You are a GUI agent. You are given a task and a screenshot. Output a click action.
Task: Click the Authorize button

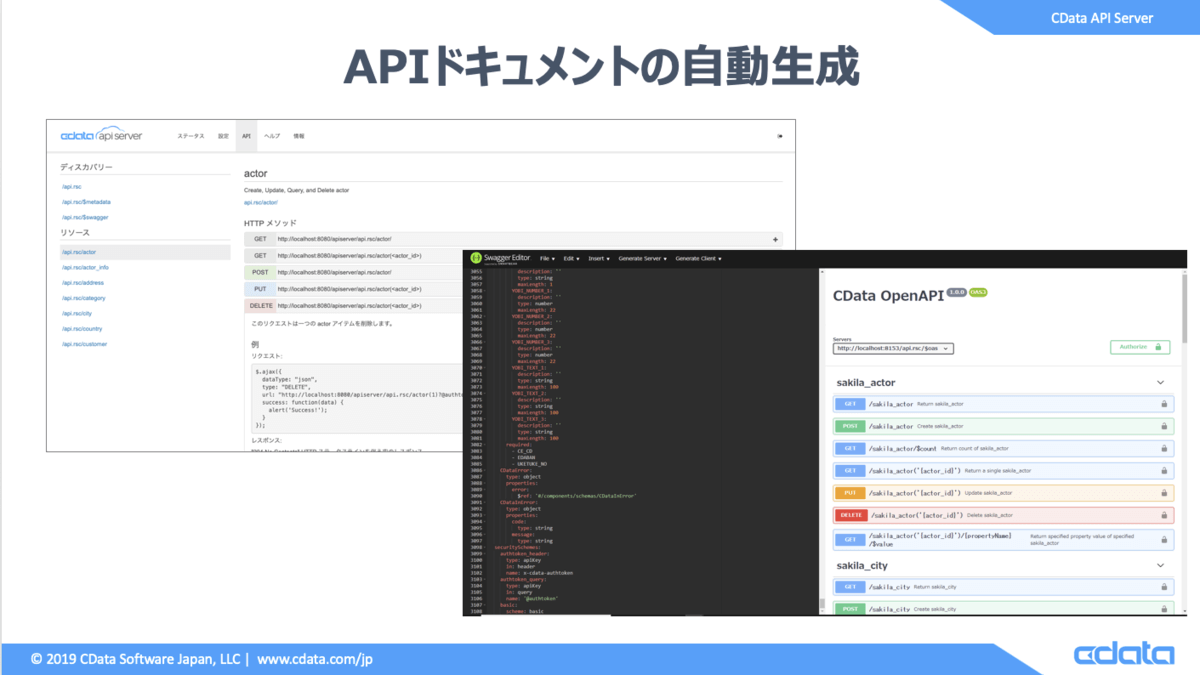coord(1140,347)
